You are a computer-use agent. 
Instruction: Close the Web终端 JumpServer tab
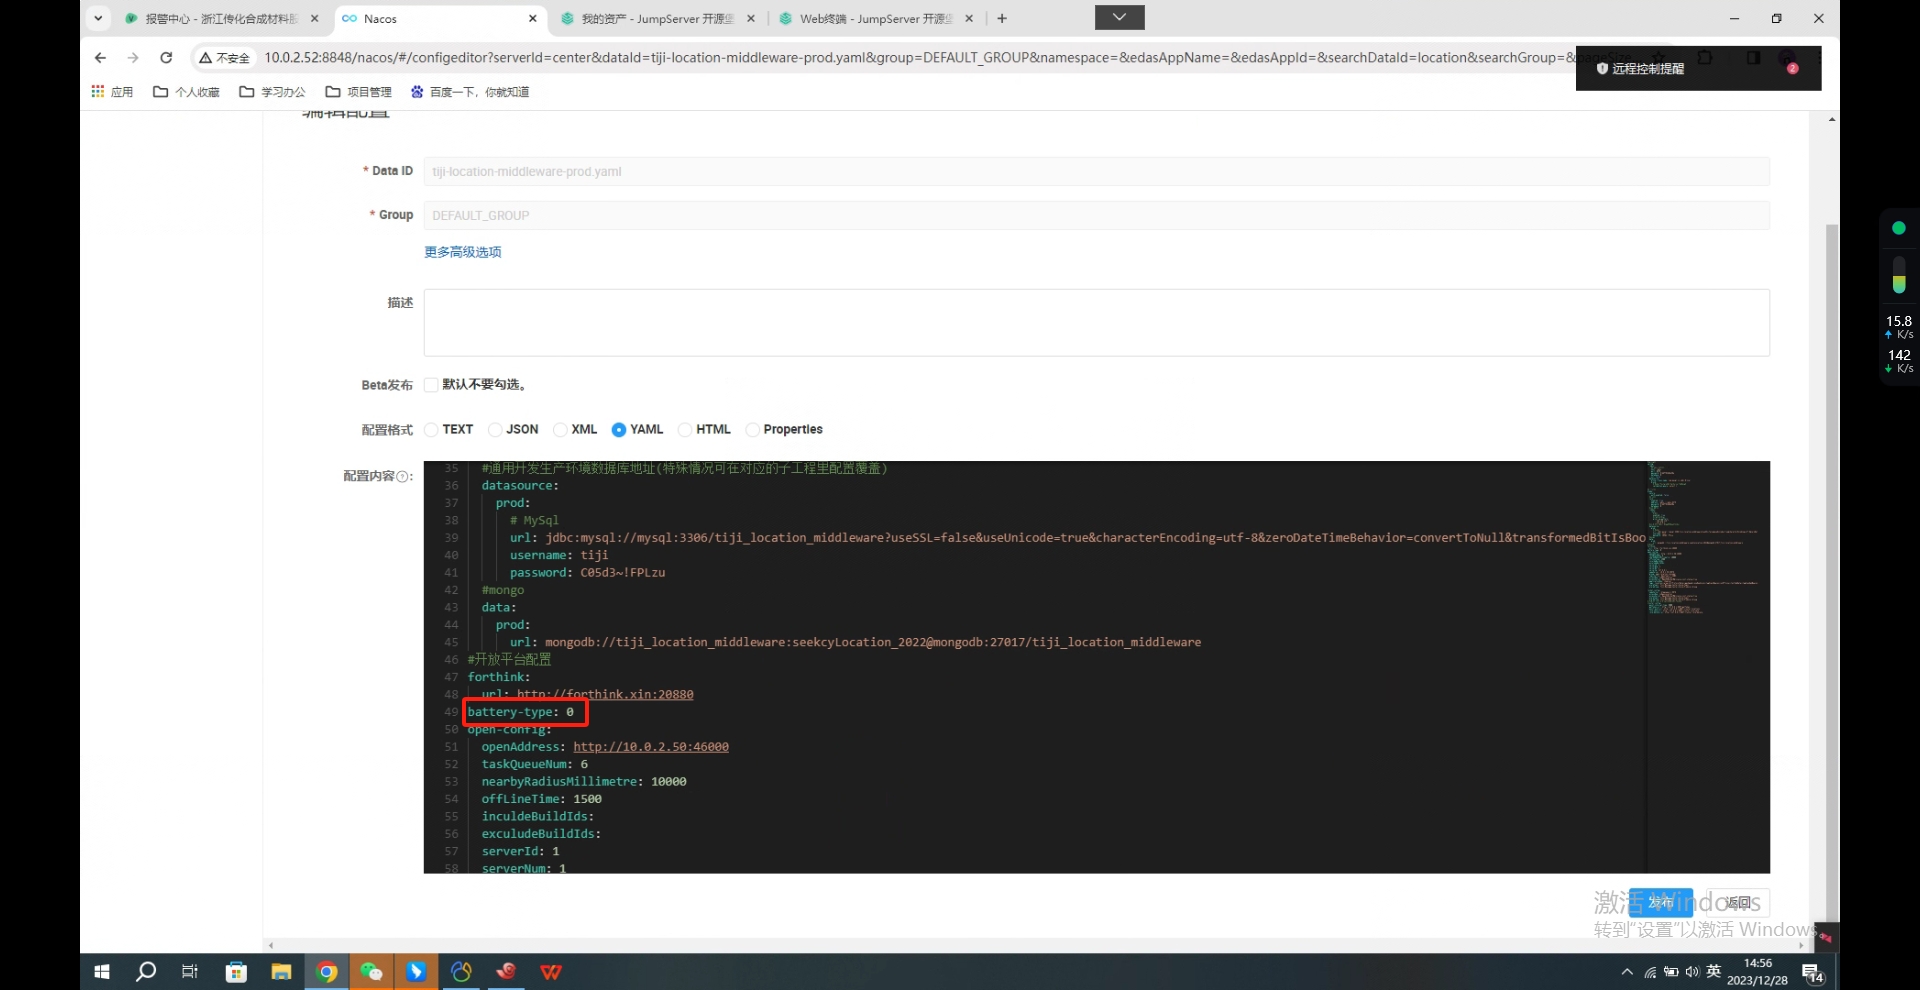(969, 19)
